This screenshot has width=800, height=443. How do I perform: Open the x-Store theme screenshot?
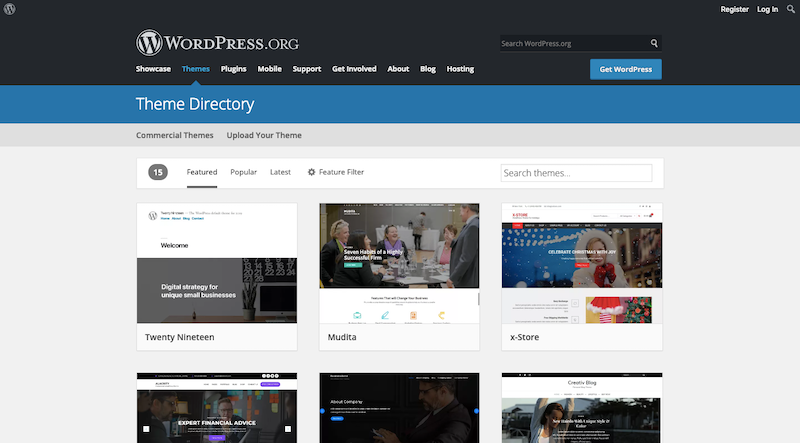tap(582, 263)
